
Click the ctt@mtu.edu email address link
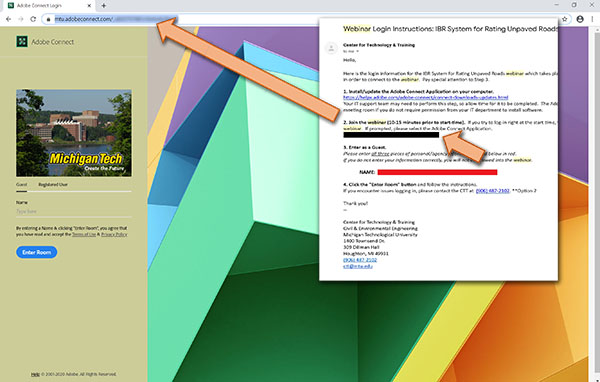[357, 266]
